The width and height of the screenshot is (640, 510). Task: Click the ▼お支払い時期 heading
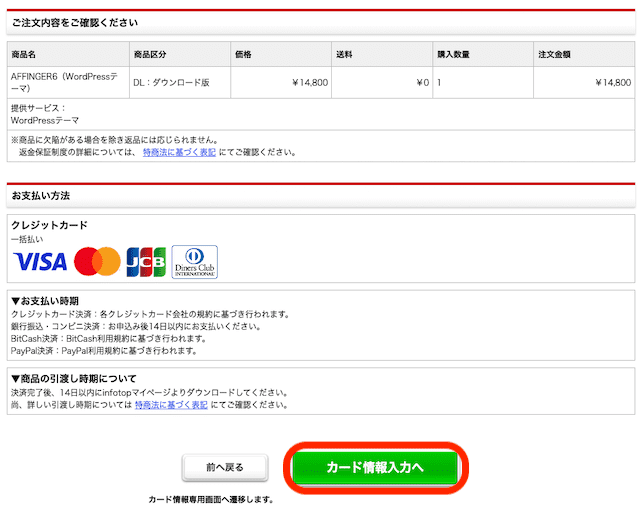click(x=45, y=301)
